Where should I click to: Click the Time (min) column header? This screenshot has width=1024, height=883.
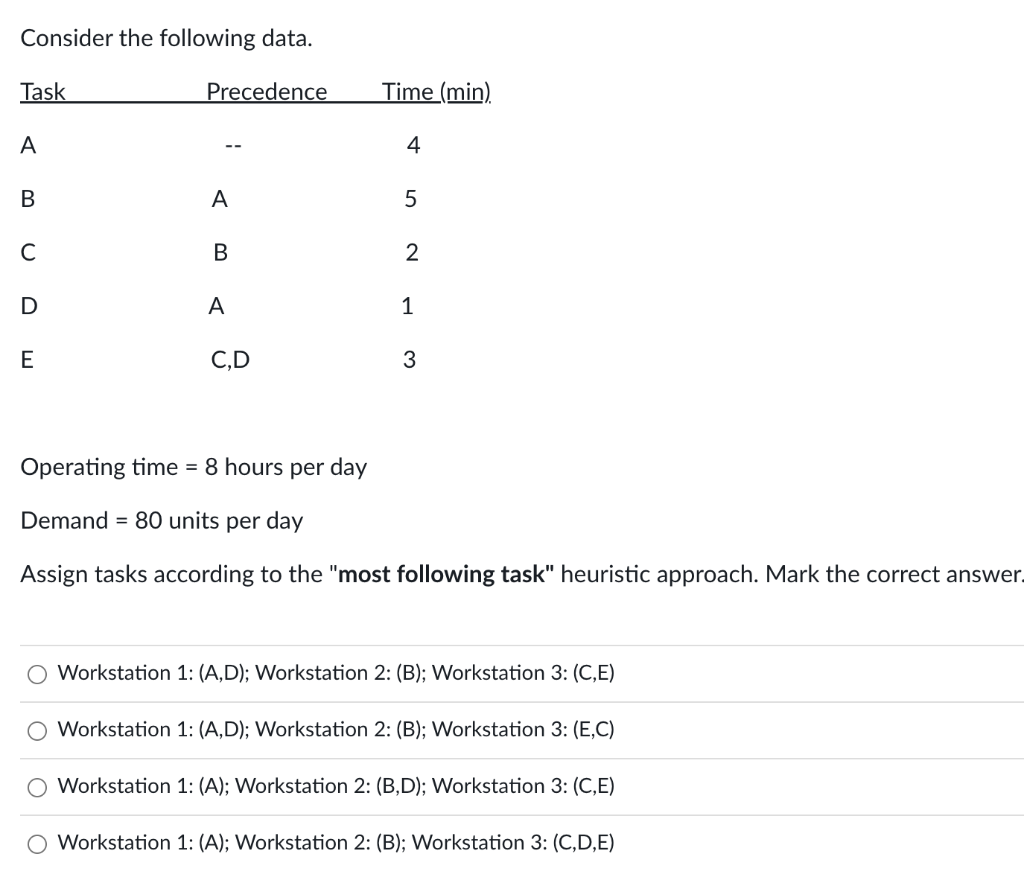[436, 92]
